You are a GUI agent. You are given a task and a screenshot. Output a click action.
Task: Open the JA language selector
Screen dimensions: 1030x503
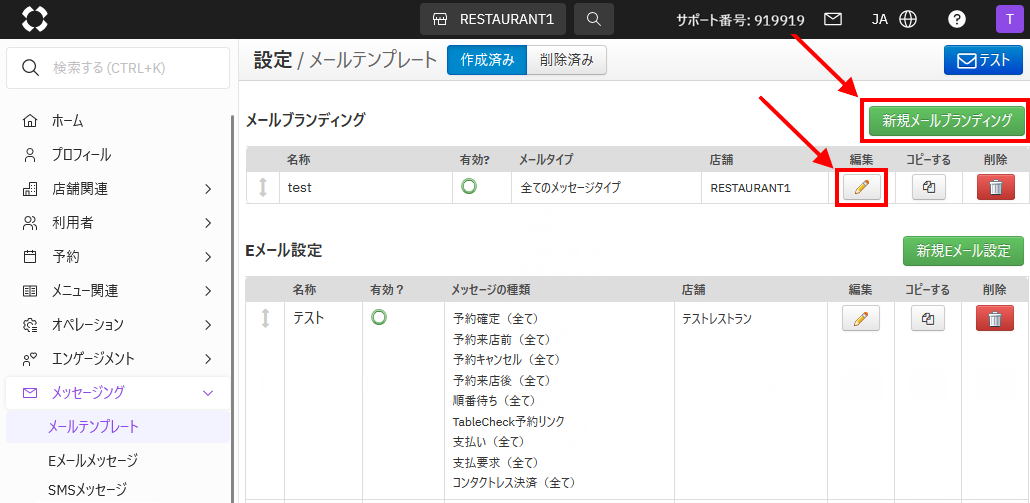[893, 19]
